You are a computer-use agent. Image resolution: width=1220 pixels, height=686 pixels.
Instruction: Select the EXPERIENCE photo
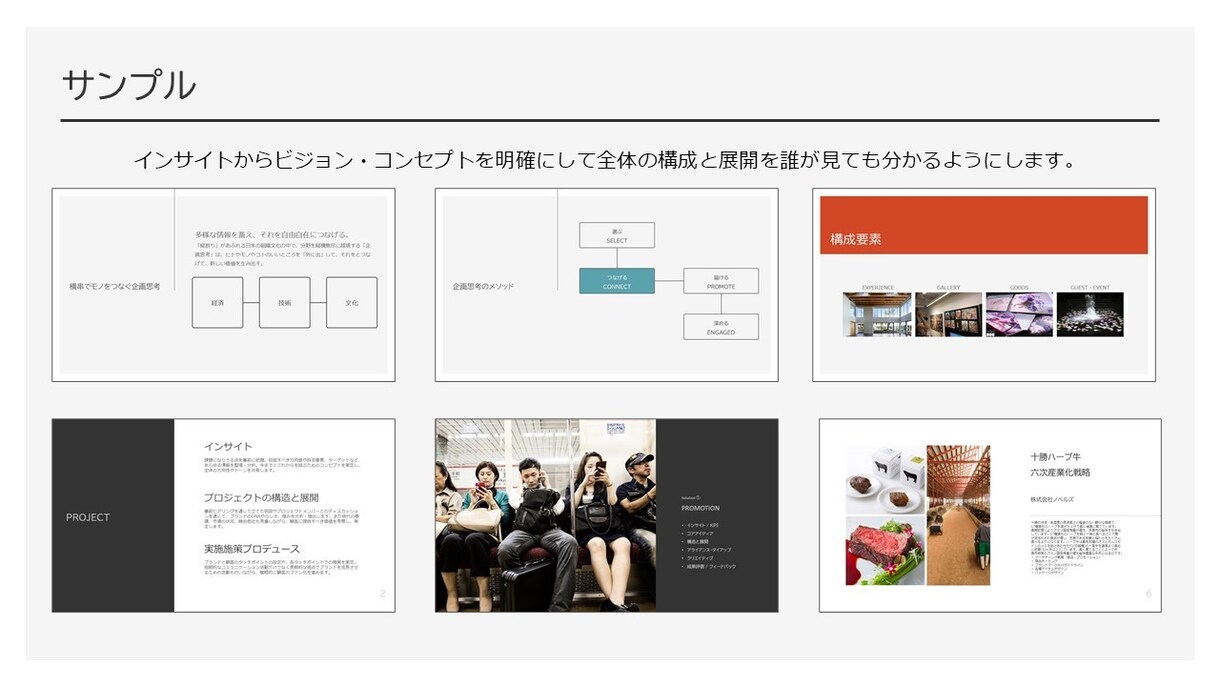tap(877, 314)
